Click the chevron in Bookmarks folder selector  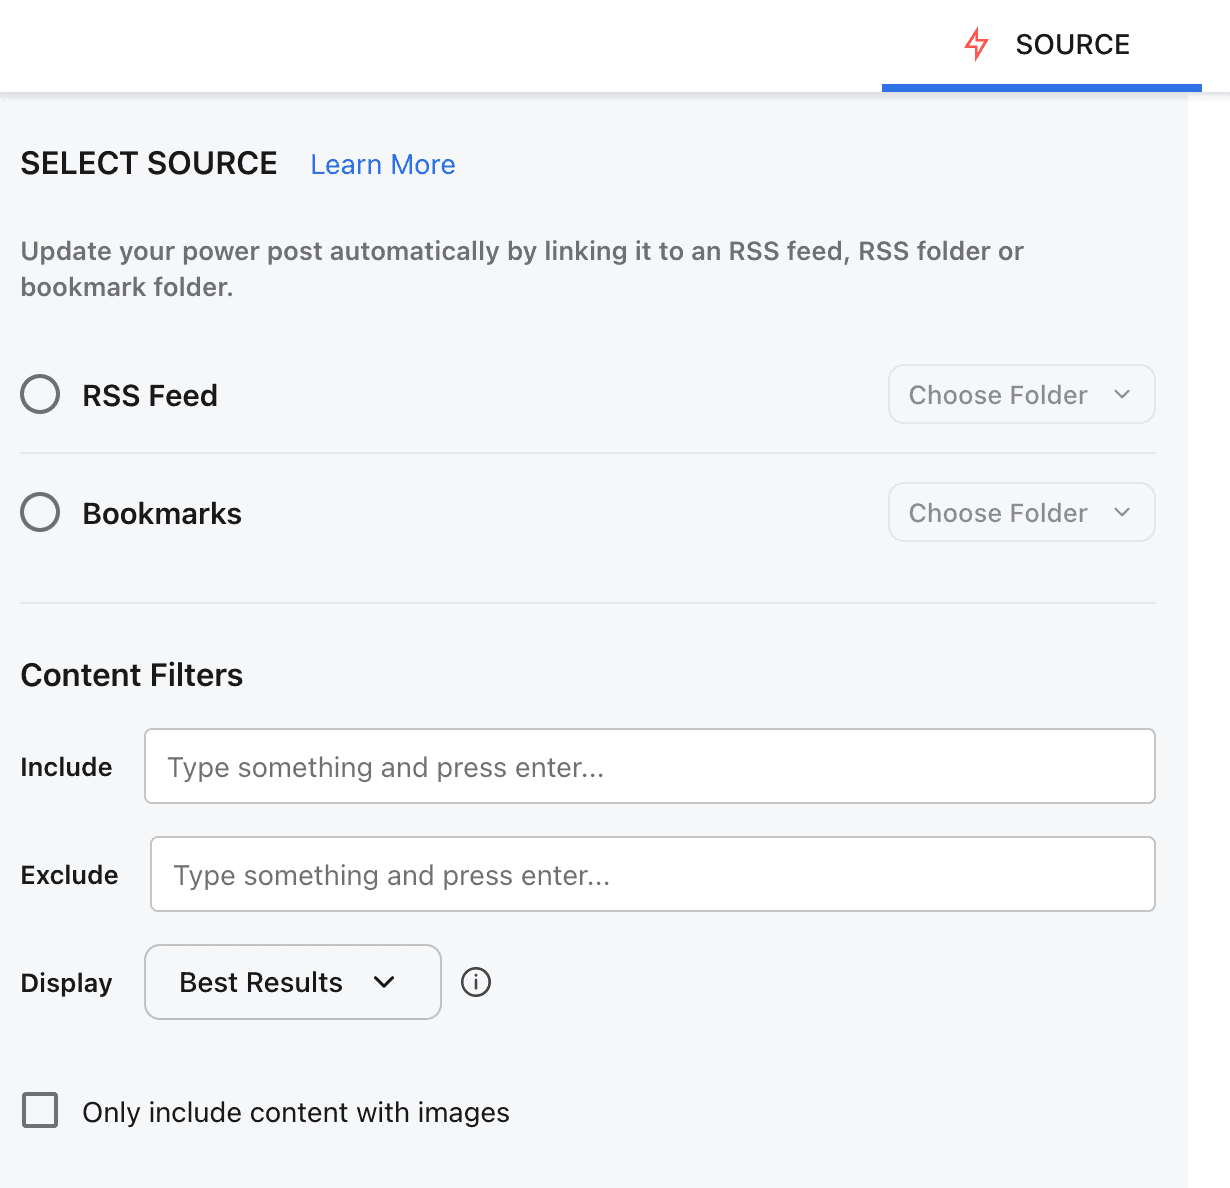click(x=1122, y=513)
